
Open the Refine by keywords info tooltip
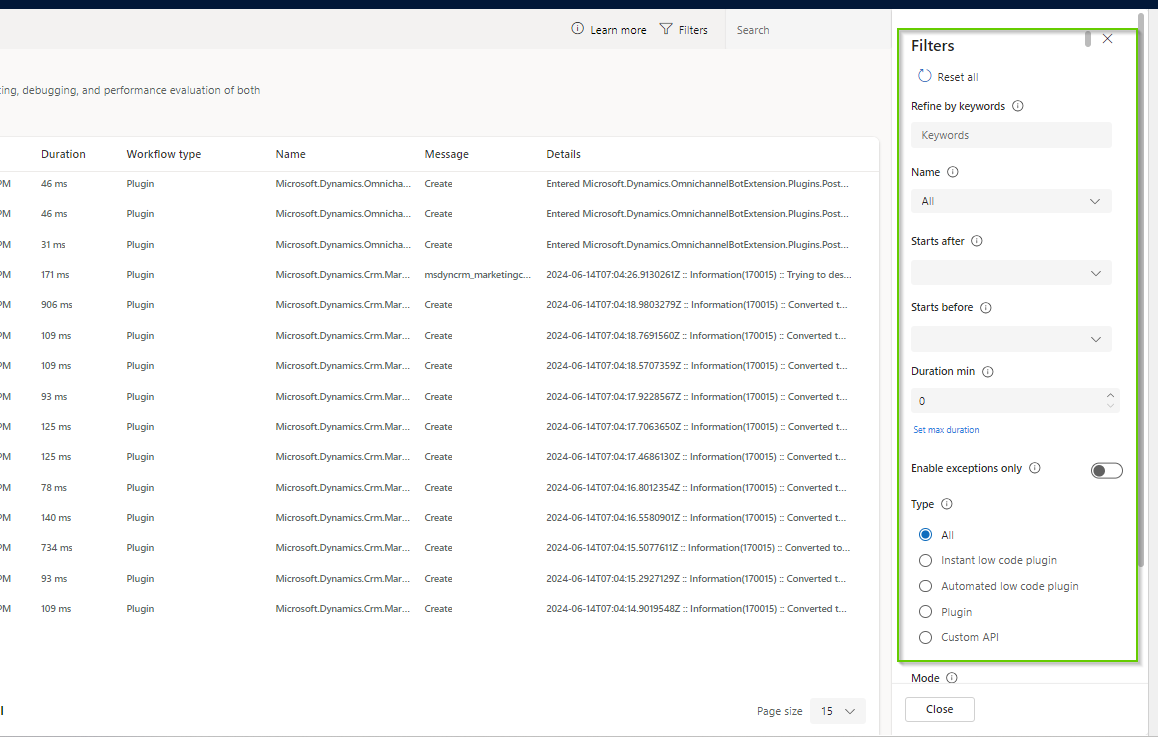[x=1018, y=105]
